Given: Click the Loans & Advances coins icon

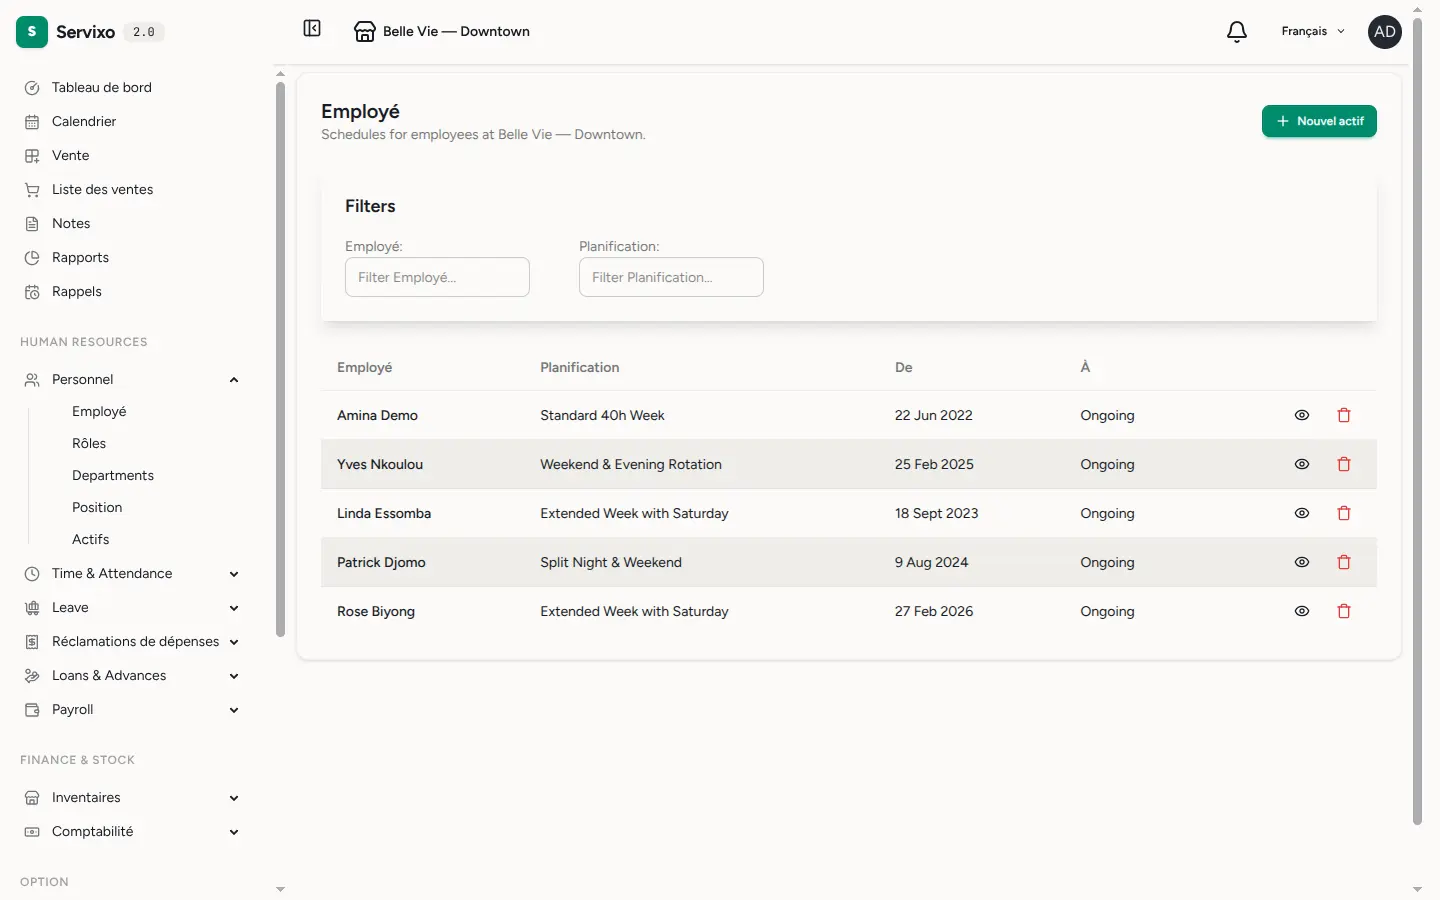Looking at the screenshot, I should (32, 676).
